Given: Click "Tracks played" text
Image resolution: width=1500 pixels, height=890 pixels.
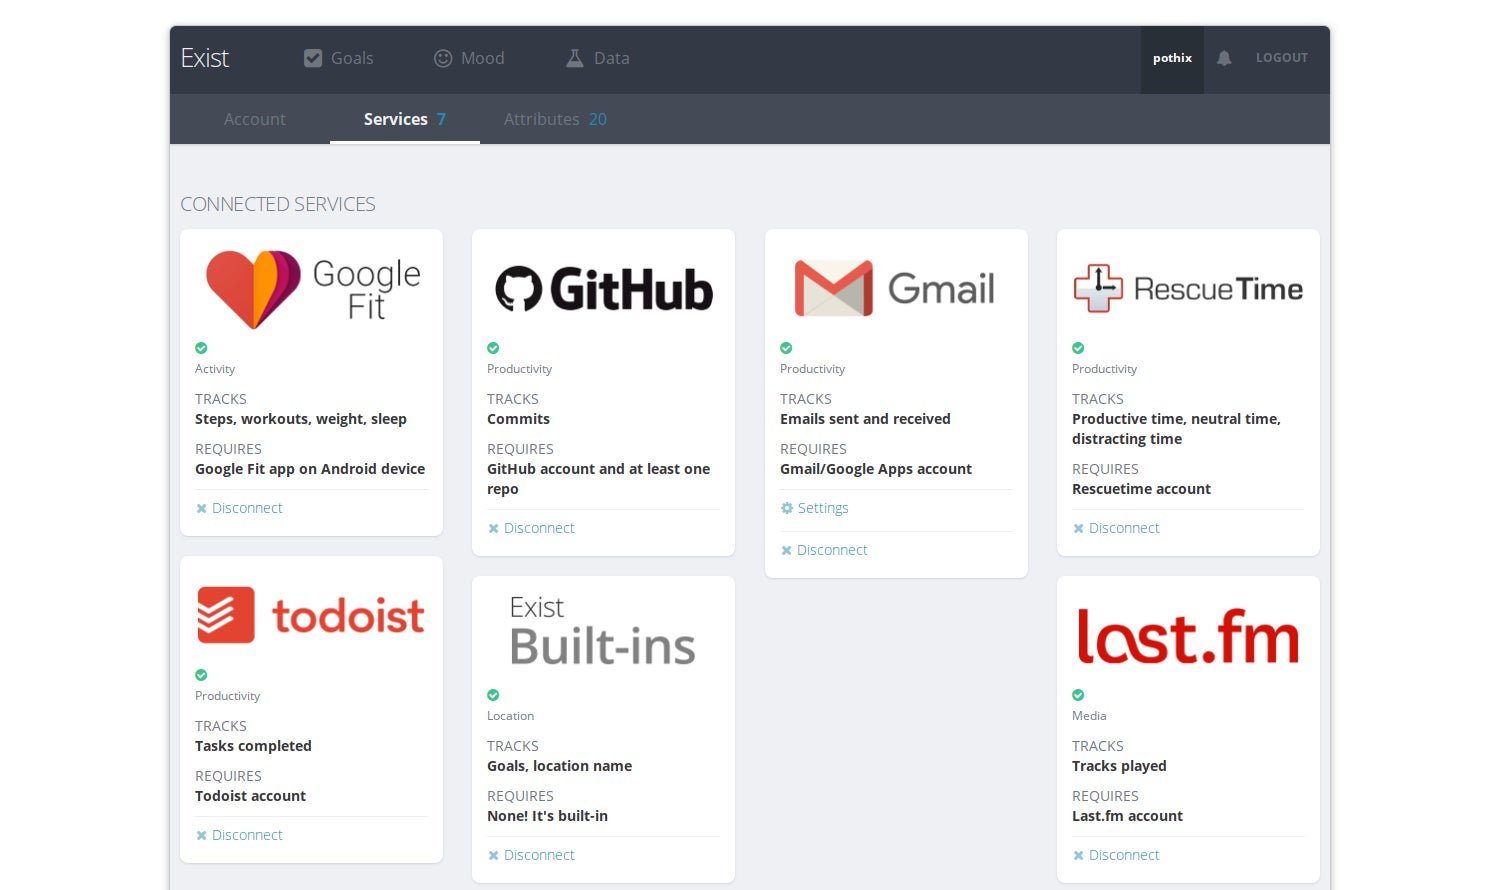Looking at the screenshot, I should (x=1119, y=766).
